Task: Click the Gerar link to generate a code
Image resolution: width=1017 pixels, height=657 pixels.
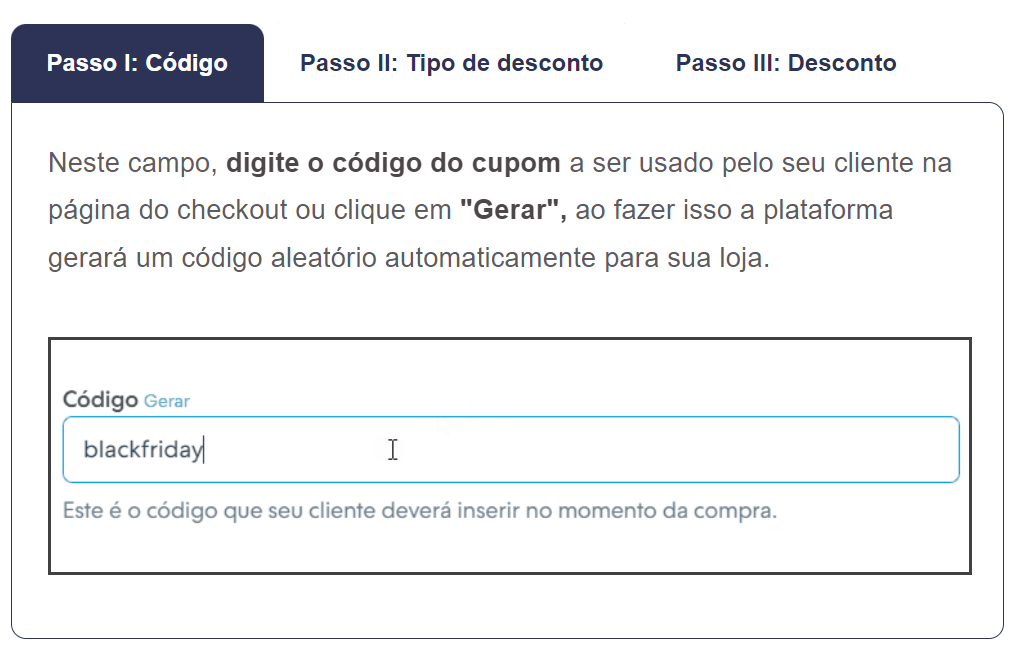Action: (x=168, y=400)
